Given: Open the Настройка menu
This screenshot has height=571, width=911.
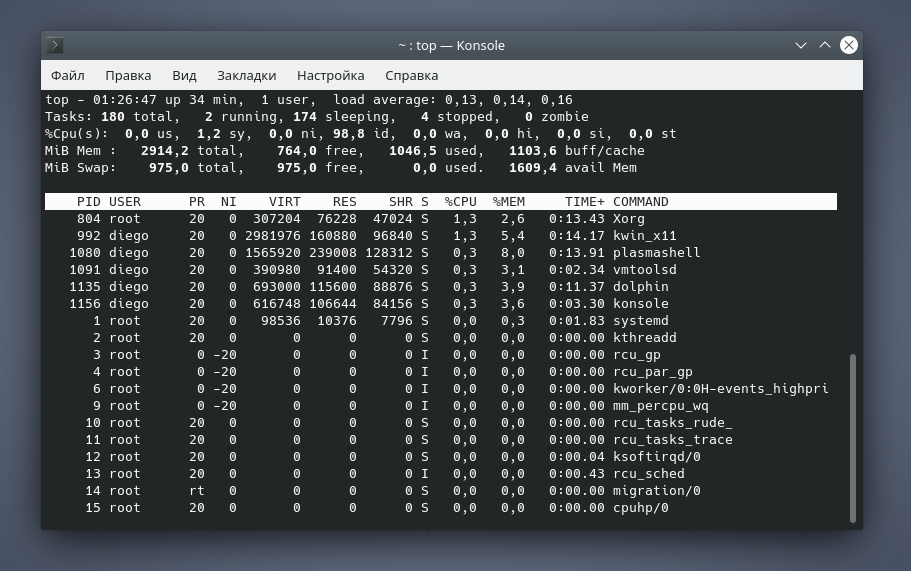Looking at the screenshot, I should click(330, 75).
